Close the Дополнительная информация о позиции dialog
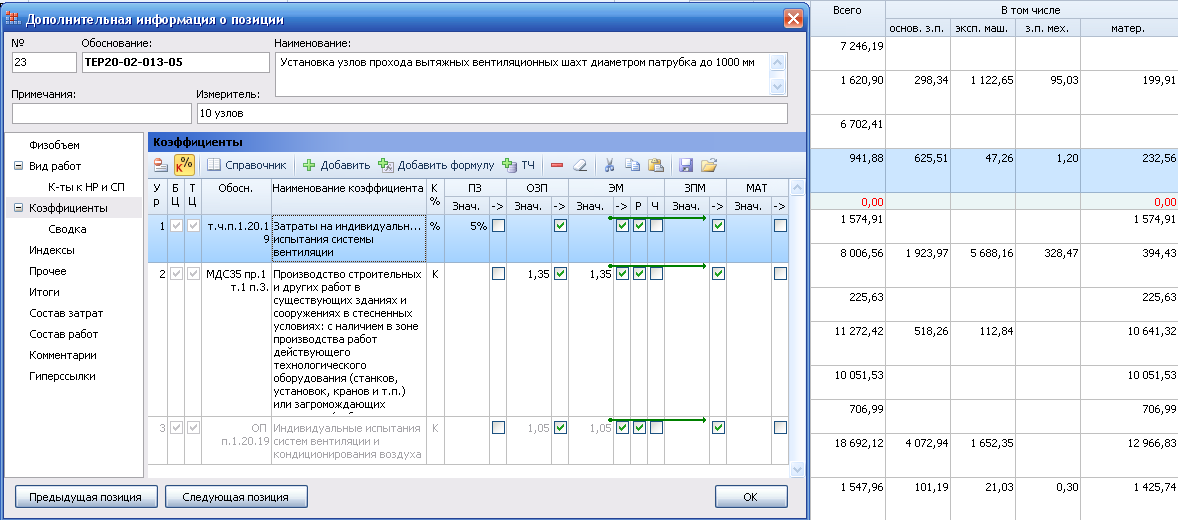The width and height of the screenshot is (1178, 520). [793, 18]
